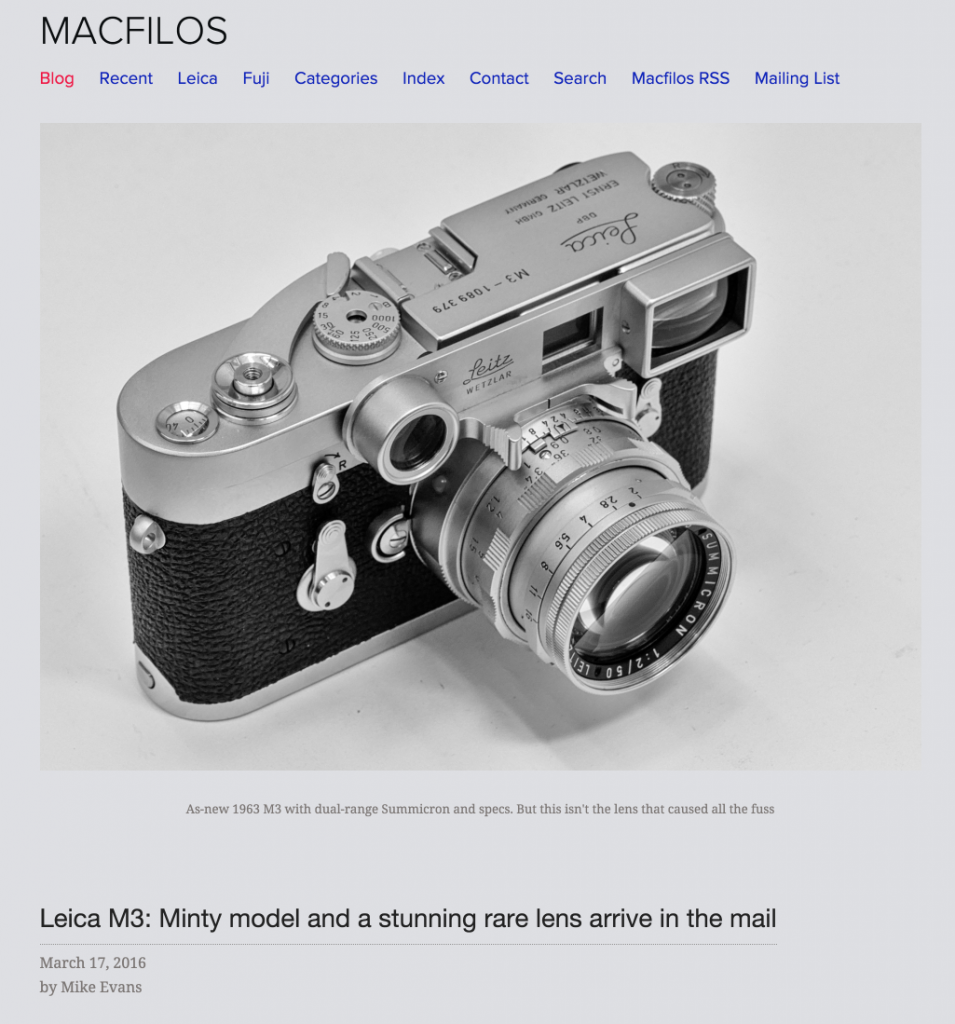Go to the Mailing List signup
Viewport: 955px width, 1024px height.
[797, 78]
